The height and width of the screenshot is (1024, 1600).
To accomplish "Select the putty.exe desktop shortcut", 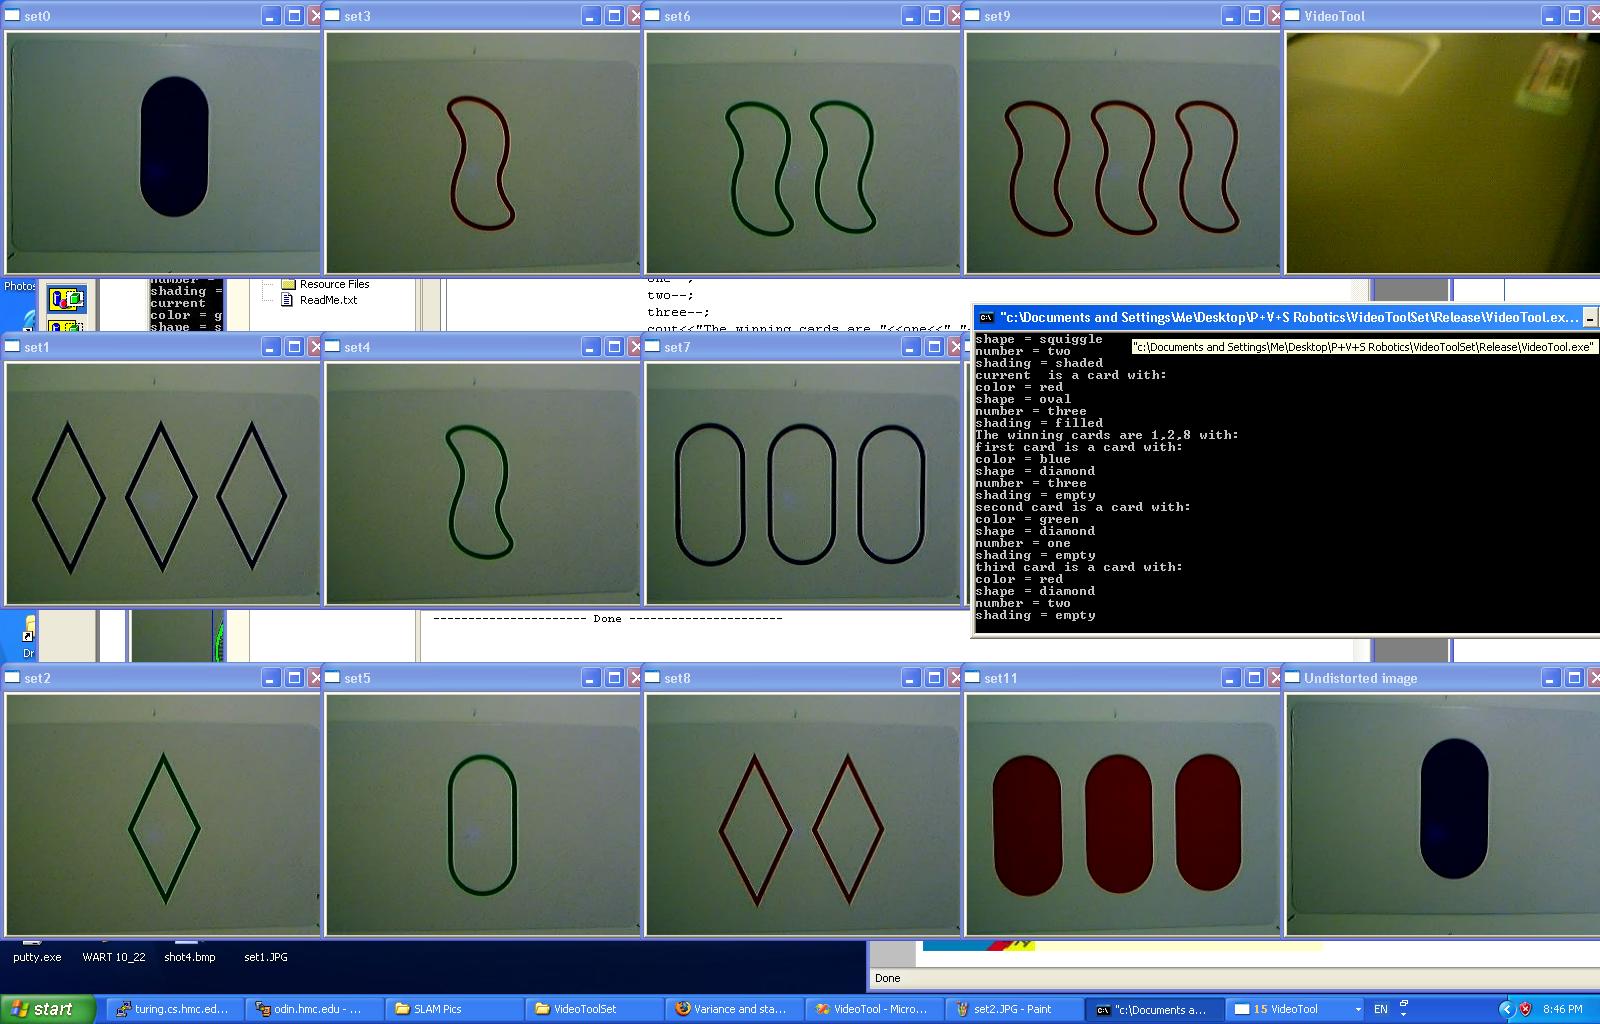I will point(37,957).
